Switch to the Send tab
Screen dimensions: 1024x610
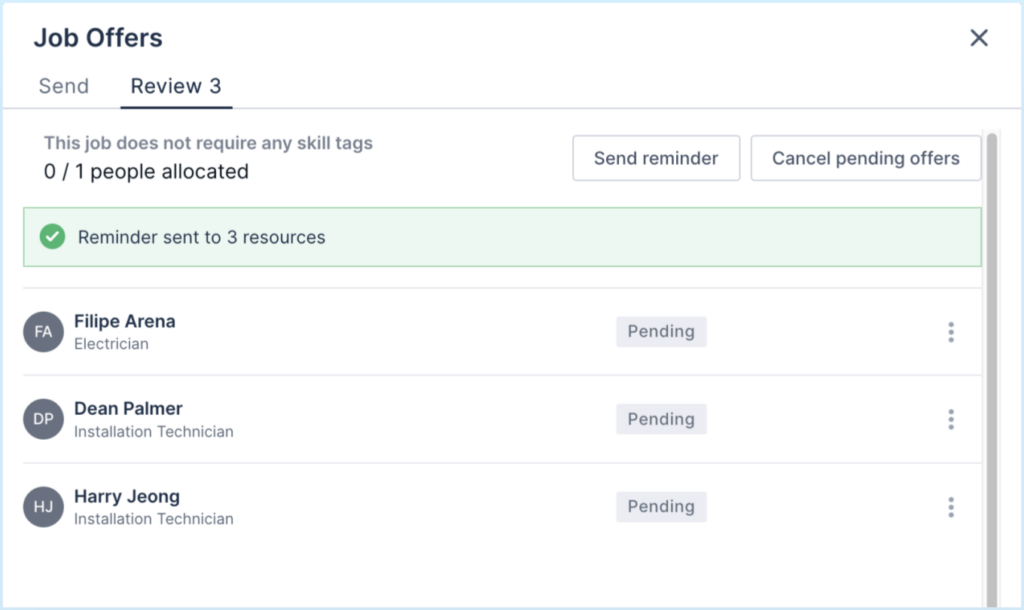63,86
